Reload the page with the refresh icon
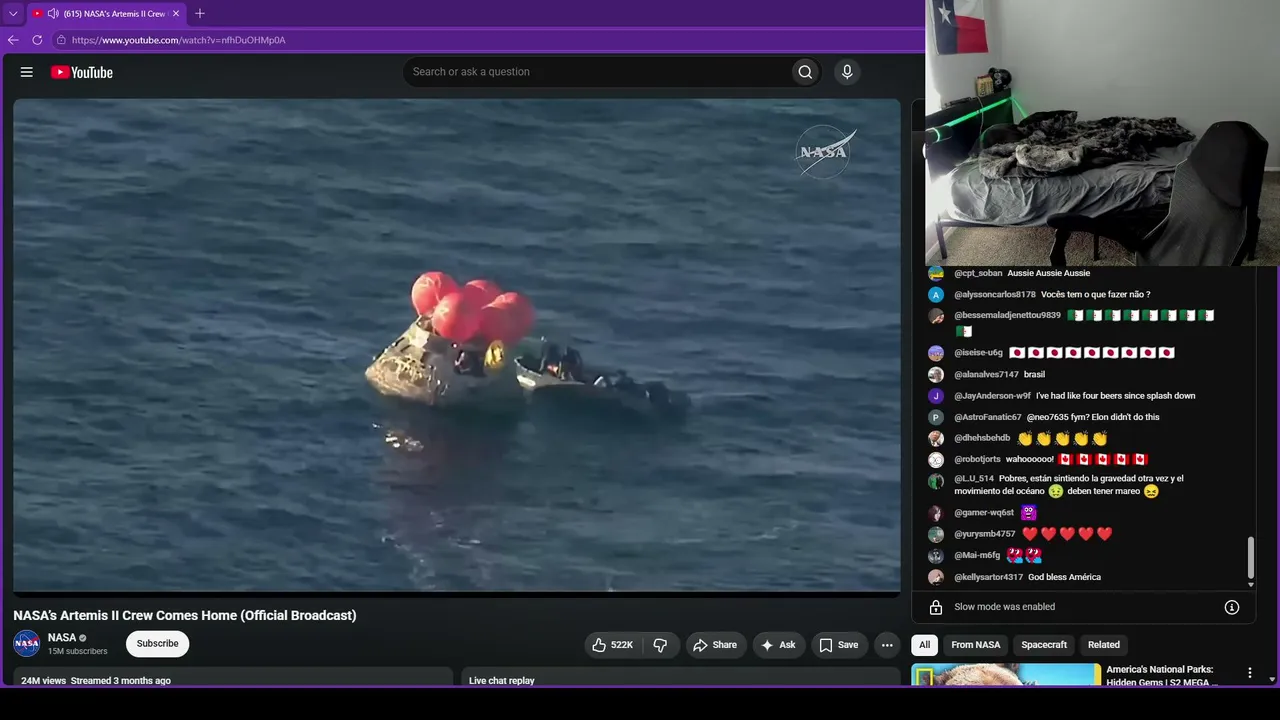Screen dimensions: 1280x720 tap(37, 40)
